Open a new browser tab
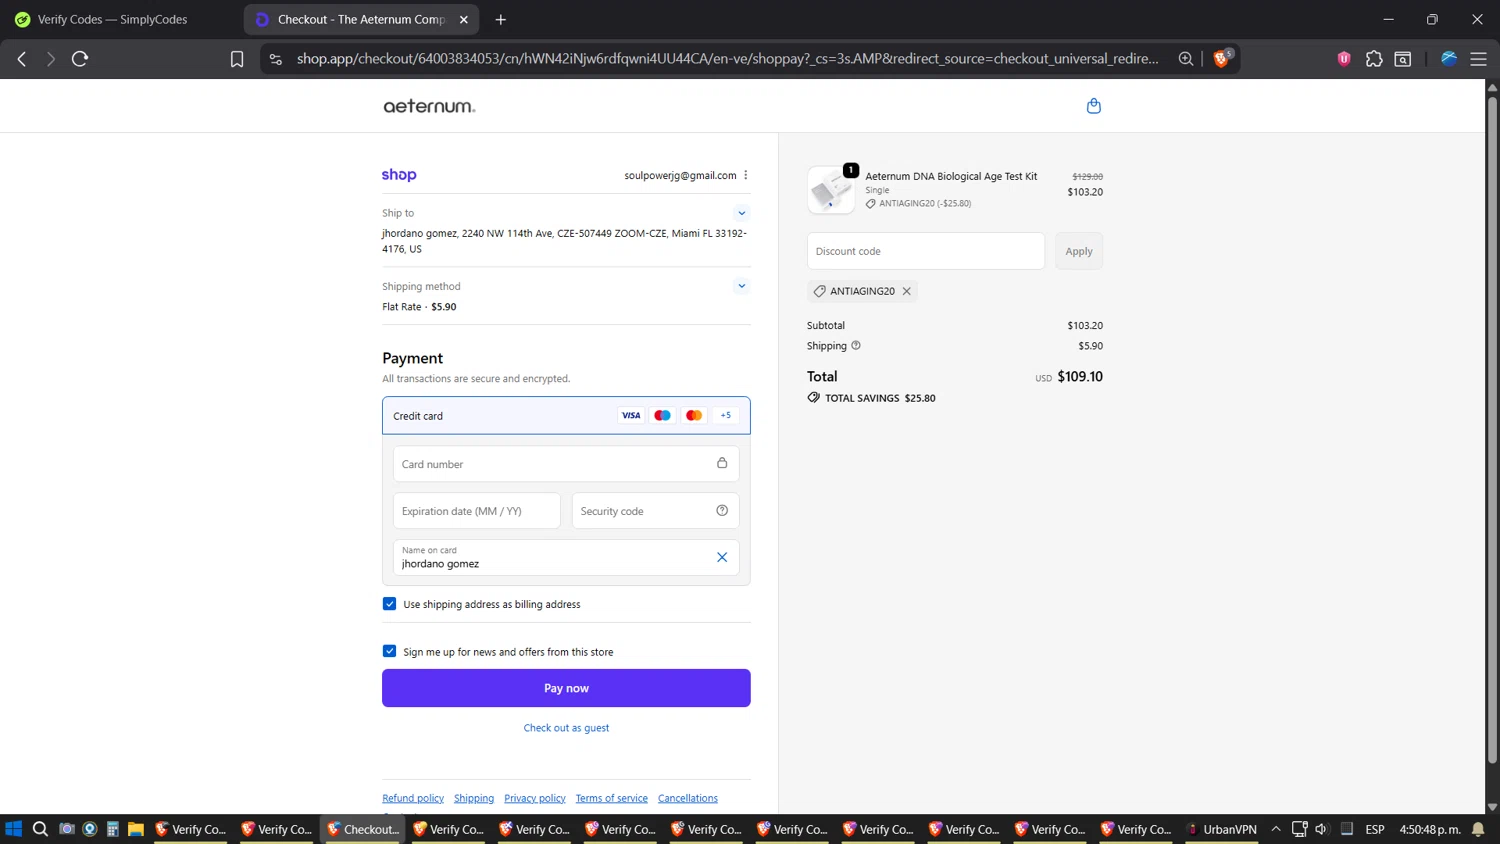1500x844 pixels. click(501, 19)
